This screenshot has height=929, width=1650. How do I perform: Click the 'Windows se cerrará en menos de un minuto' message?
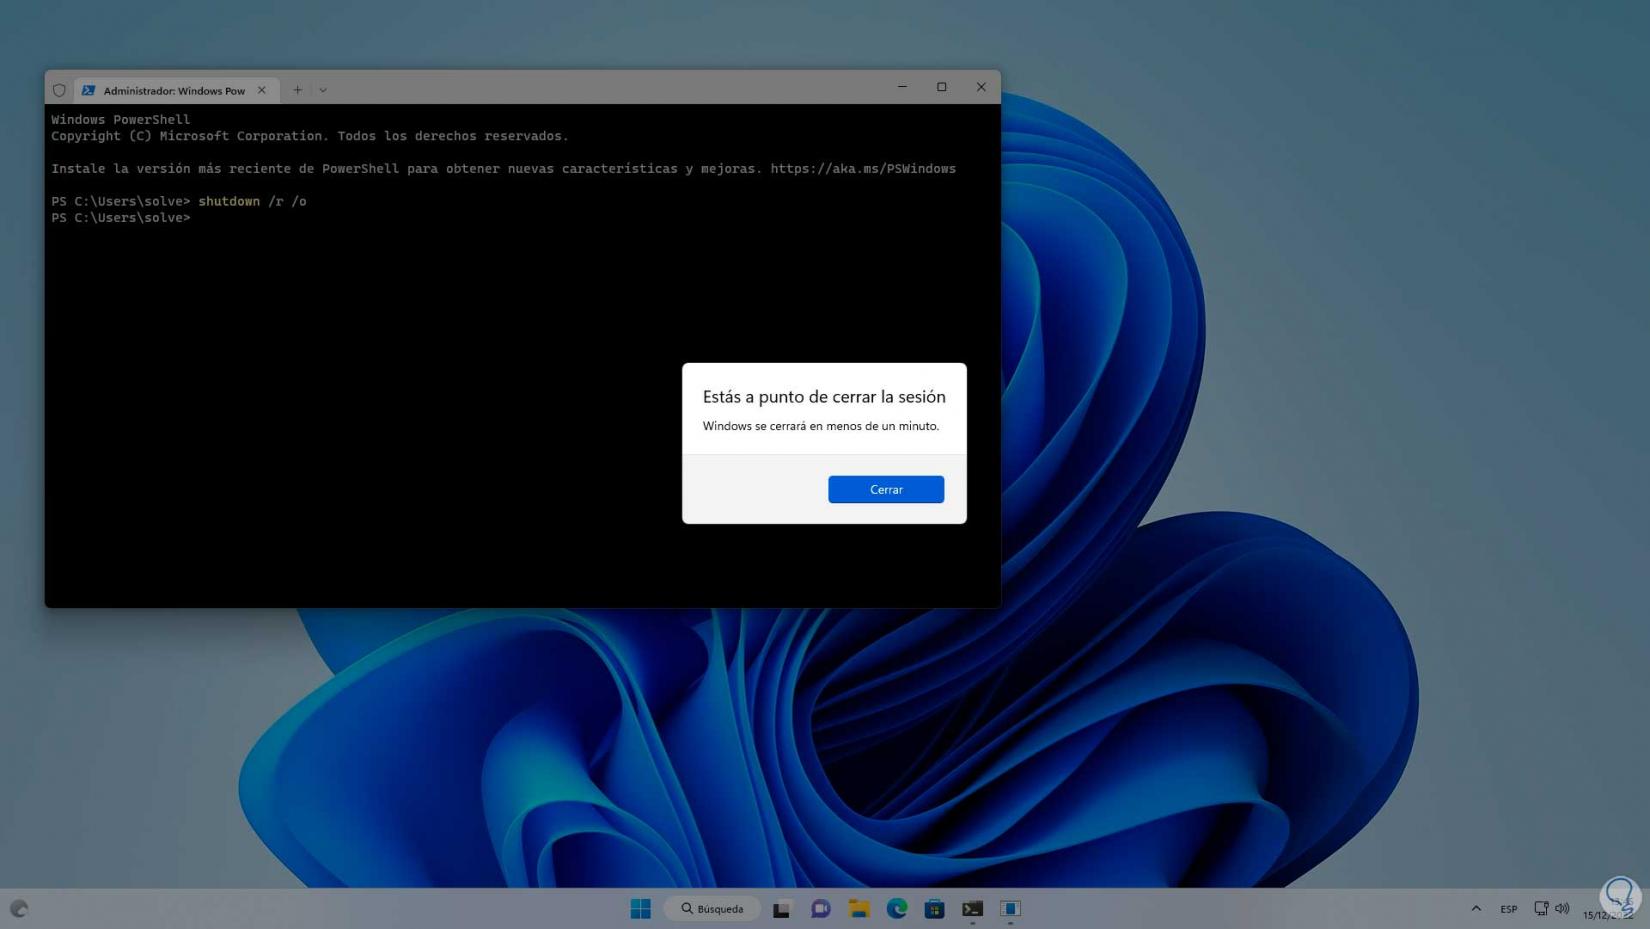point(821,426)
